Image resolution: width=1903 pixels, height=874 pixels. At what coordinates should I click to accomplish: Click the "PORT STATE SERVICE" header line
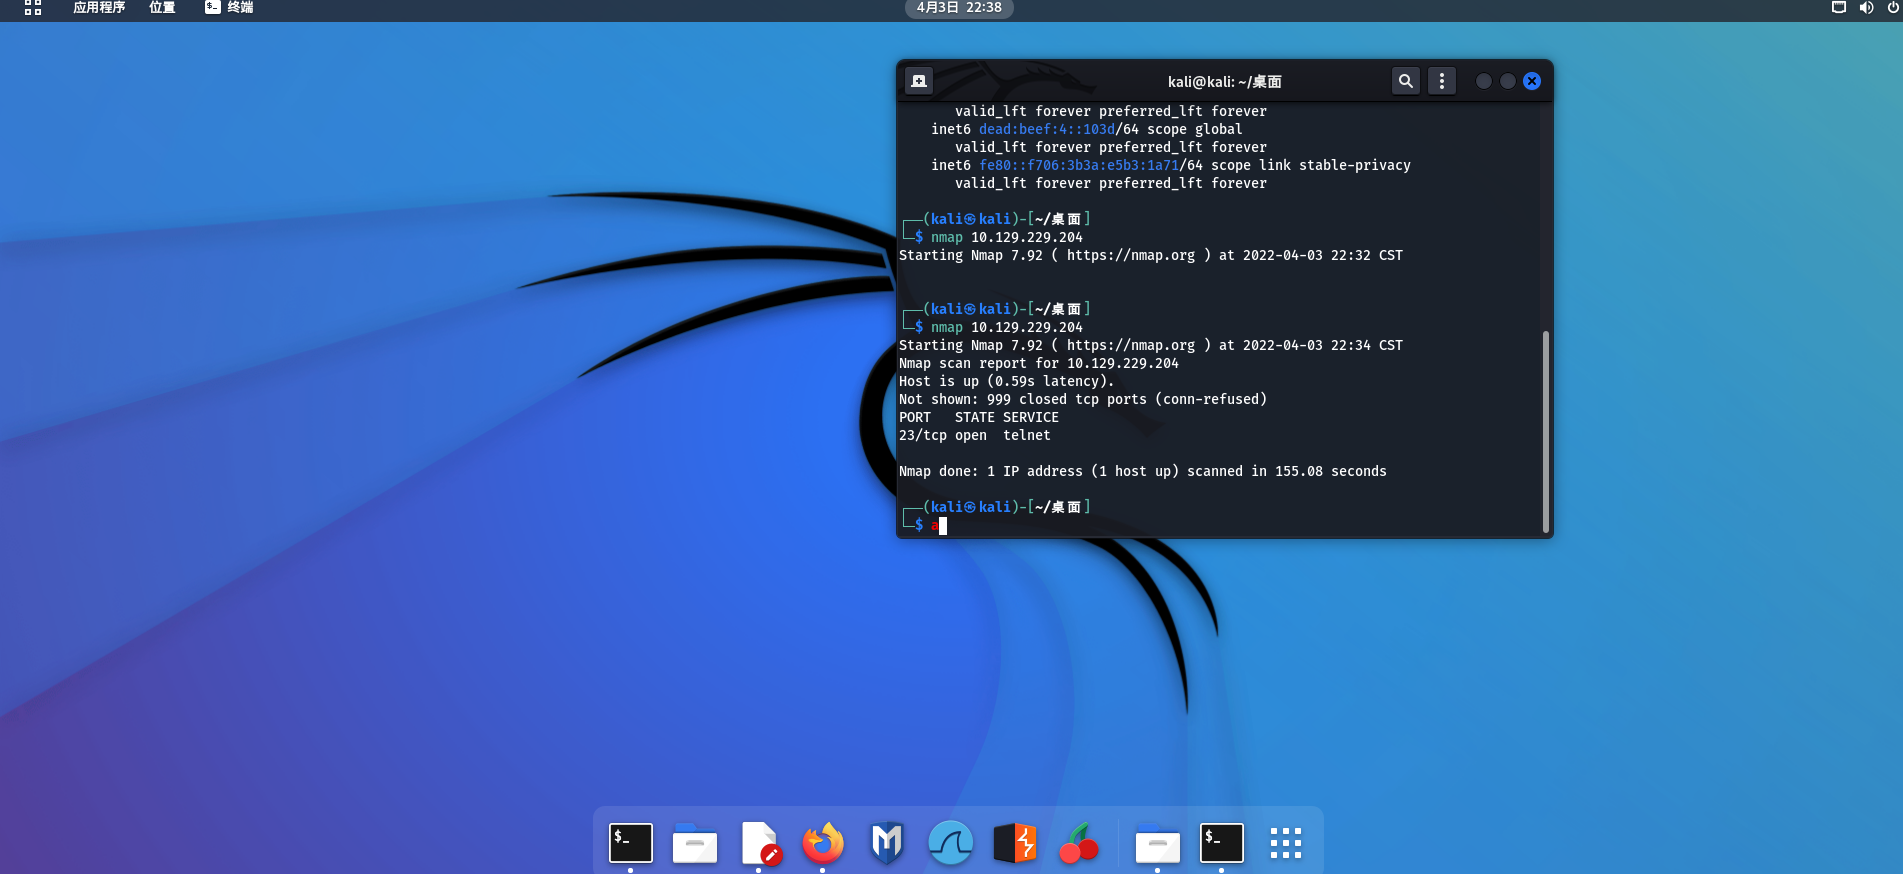[979, 418]
